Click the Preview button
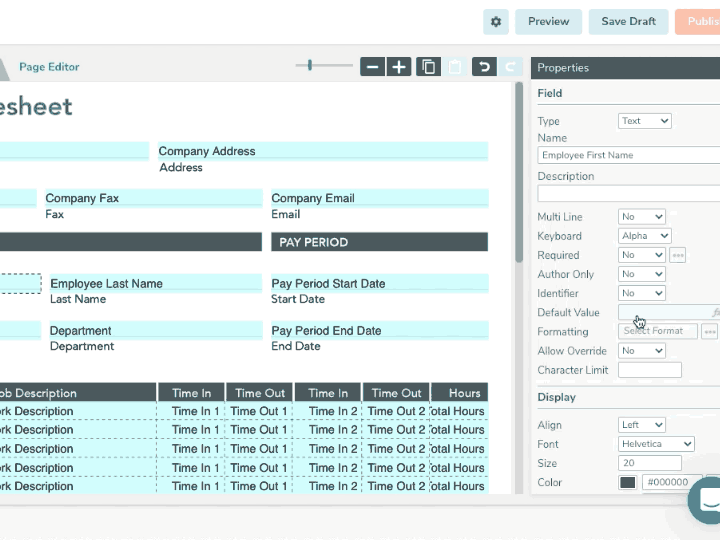 pos(548,22)
